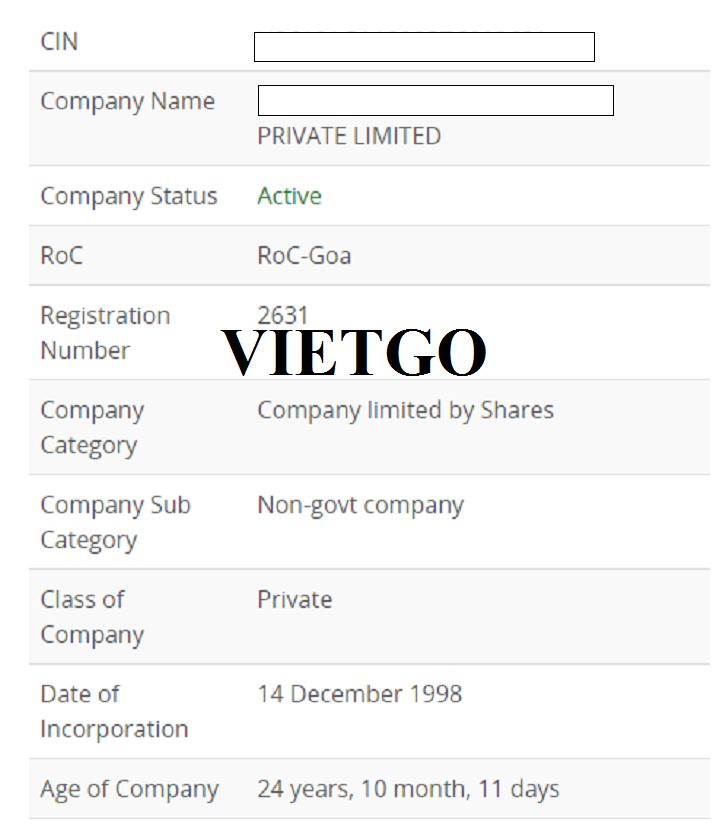Image resolution: width=728 pixels, height=835 pixels.
Task: Click the Class of Company label
Action: (x=91, y=617)
